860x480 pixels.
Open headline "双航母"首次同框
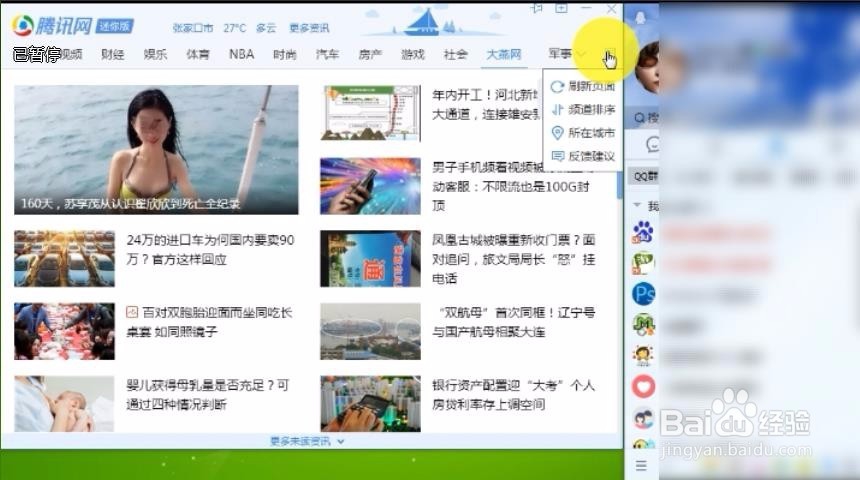[x=513, y=322]
